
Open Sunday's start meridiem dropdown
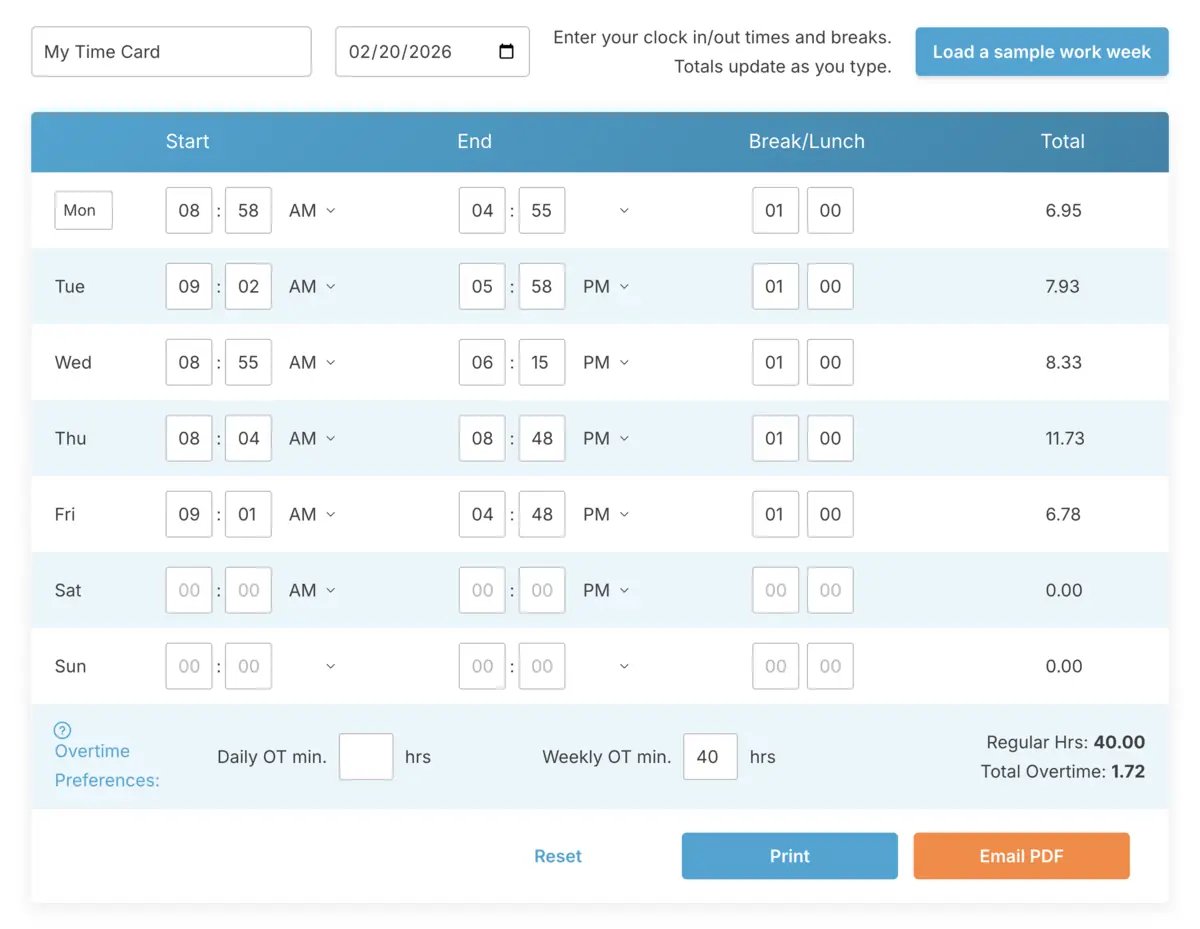tap(331, 666)
